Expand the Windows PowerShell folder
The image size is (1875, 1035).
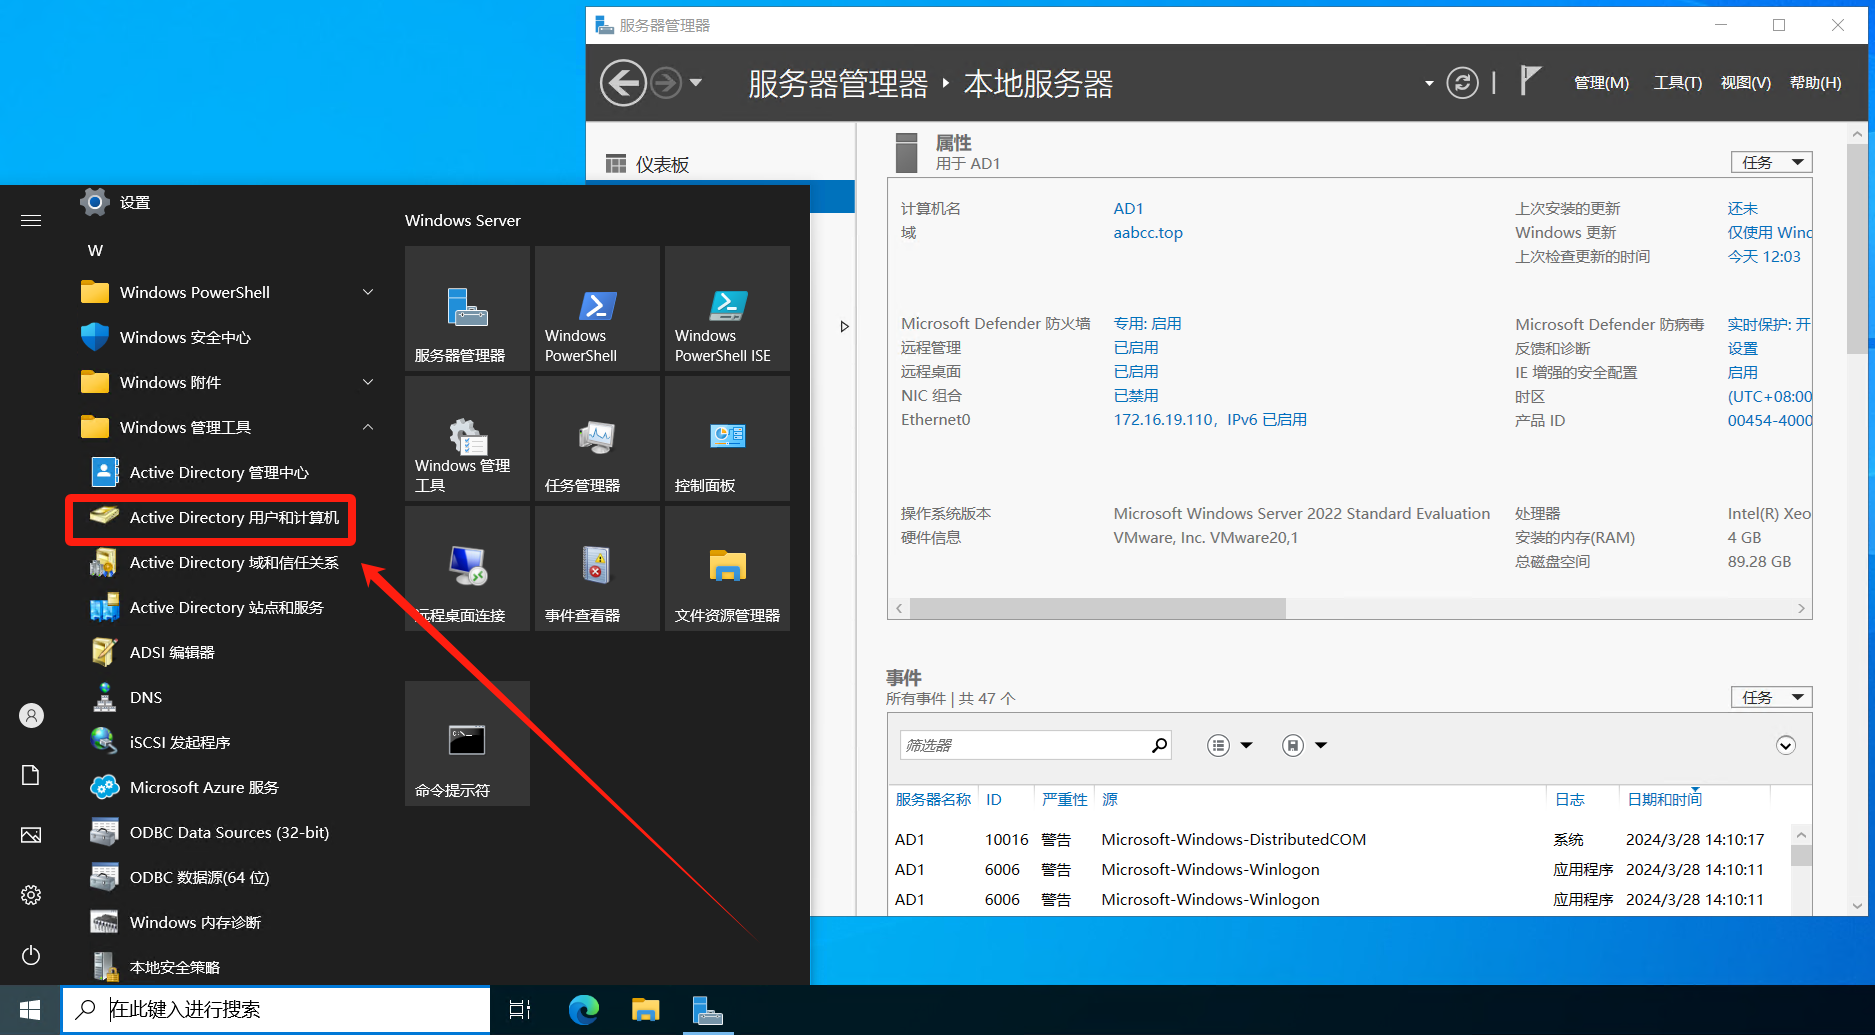368,292
